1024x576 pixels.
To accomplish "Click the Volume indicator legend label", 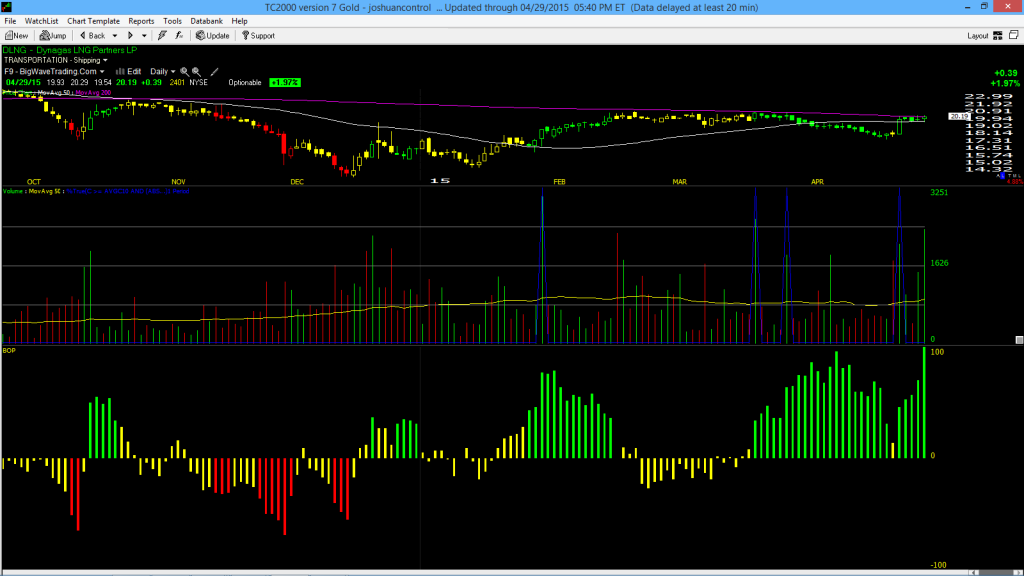I will click(x=14, y=191).
